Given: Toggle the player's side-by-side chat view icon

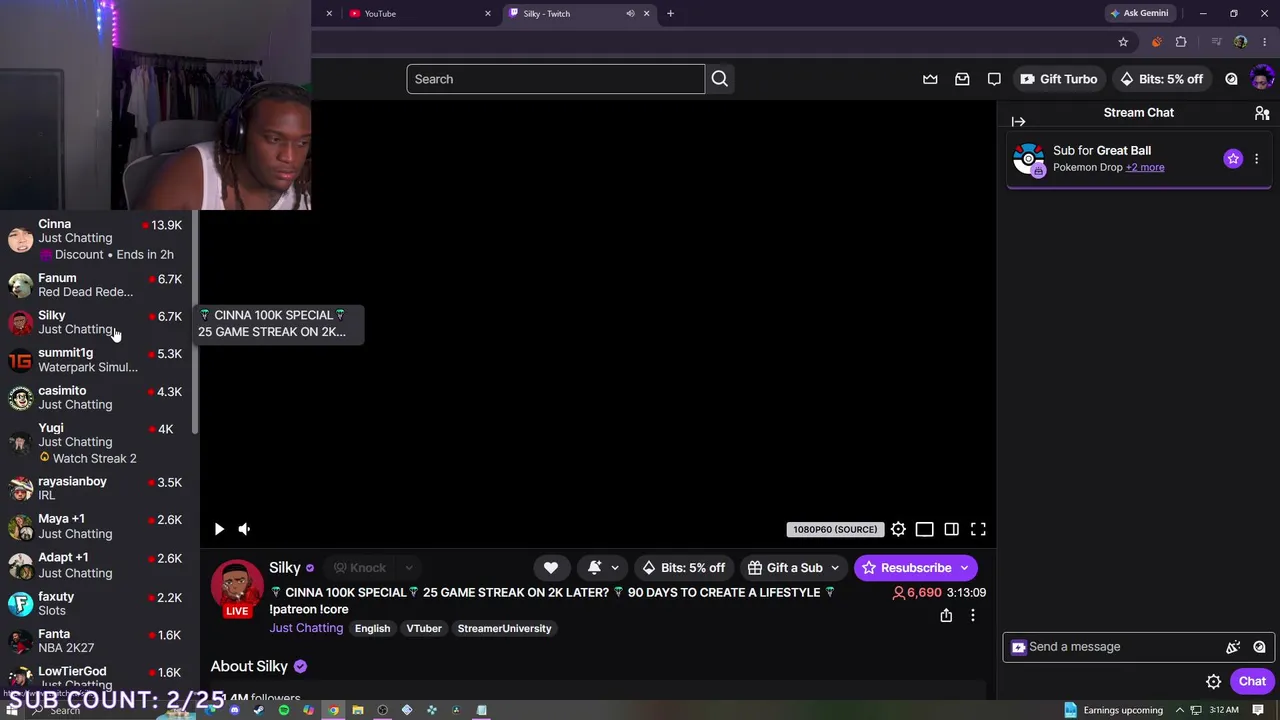Looking at the screenshot, I should point(951,529).
